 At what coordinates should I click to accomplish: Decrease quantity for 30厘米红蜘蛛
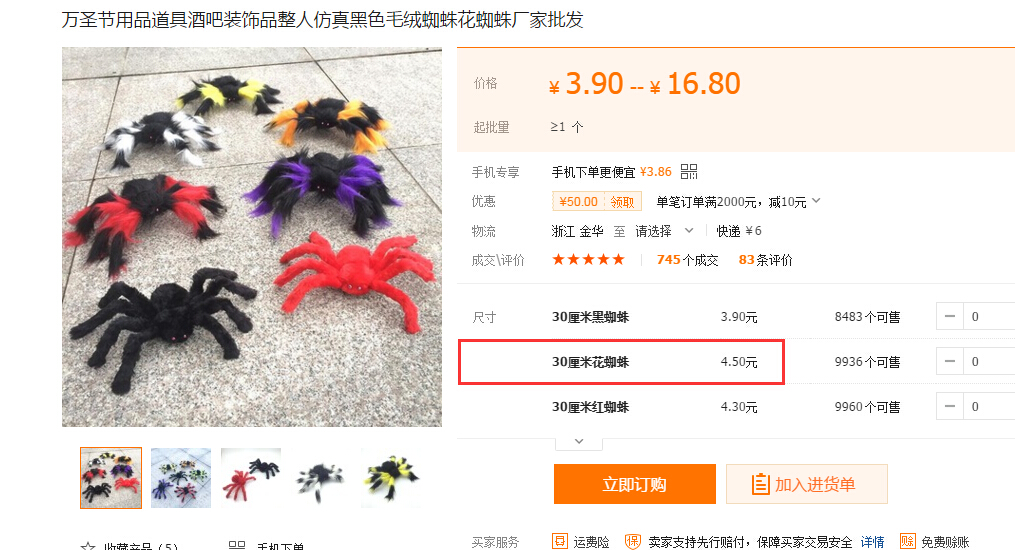[x=950, y=406]
